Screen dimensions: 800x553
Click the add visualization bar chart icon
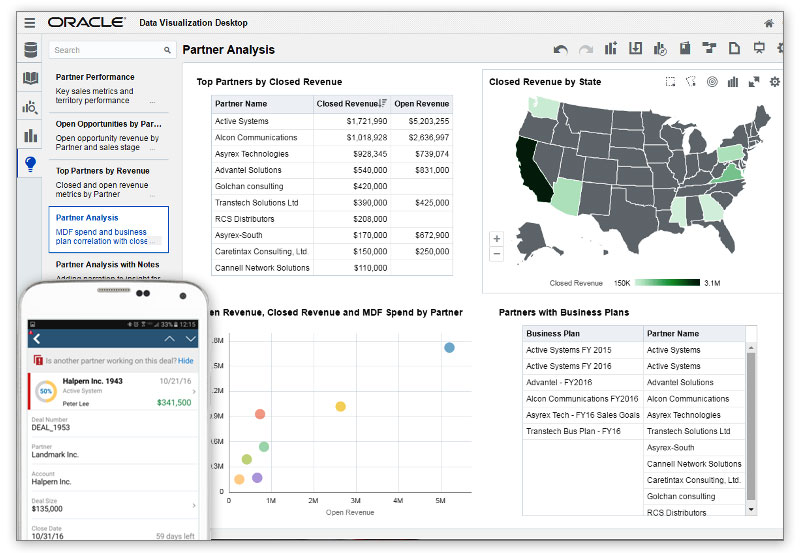click(610, 49)
